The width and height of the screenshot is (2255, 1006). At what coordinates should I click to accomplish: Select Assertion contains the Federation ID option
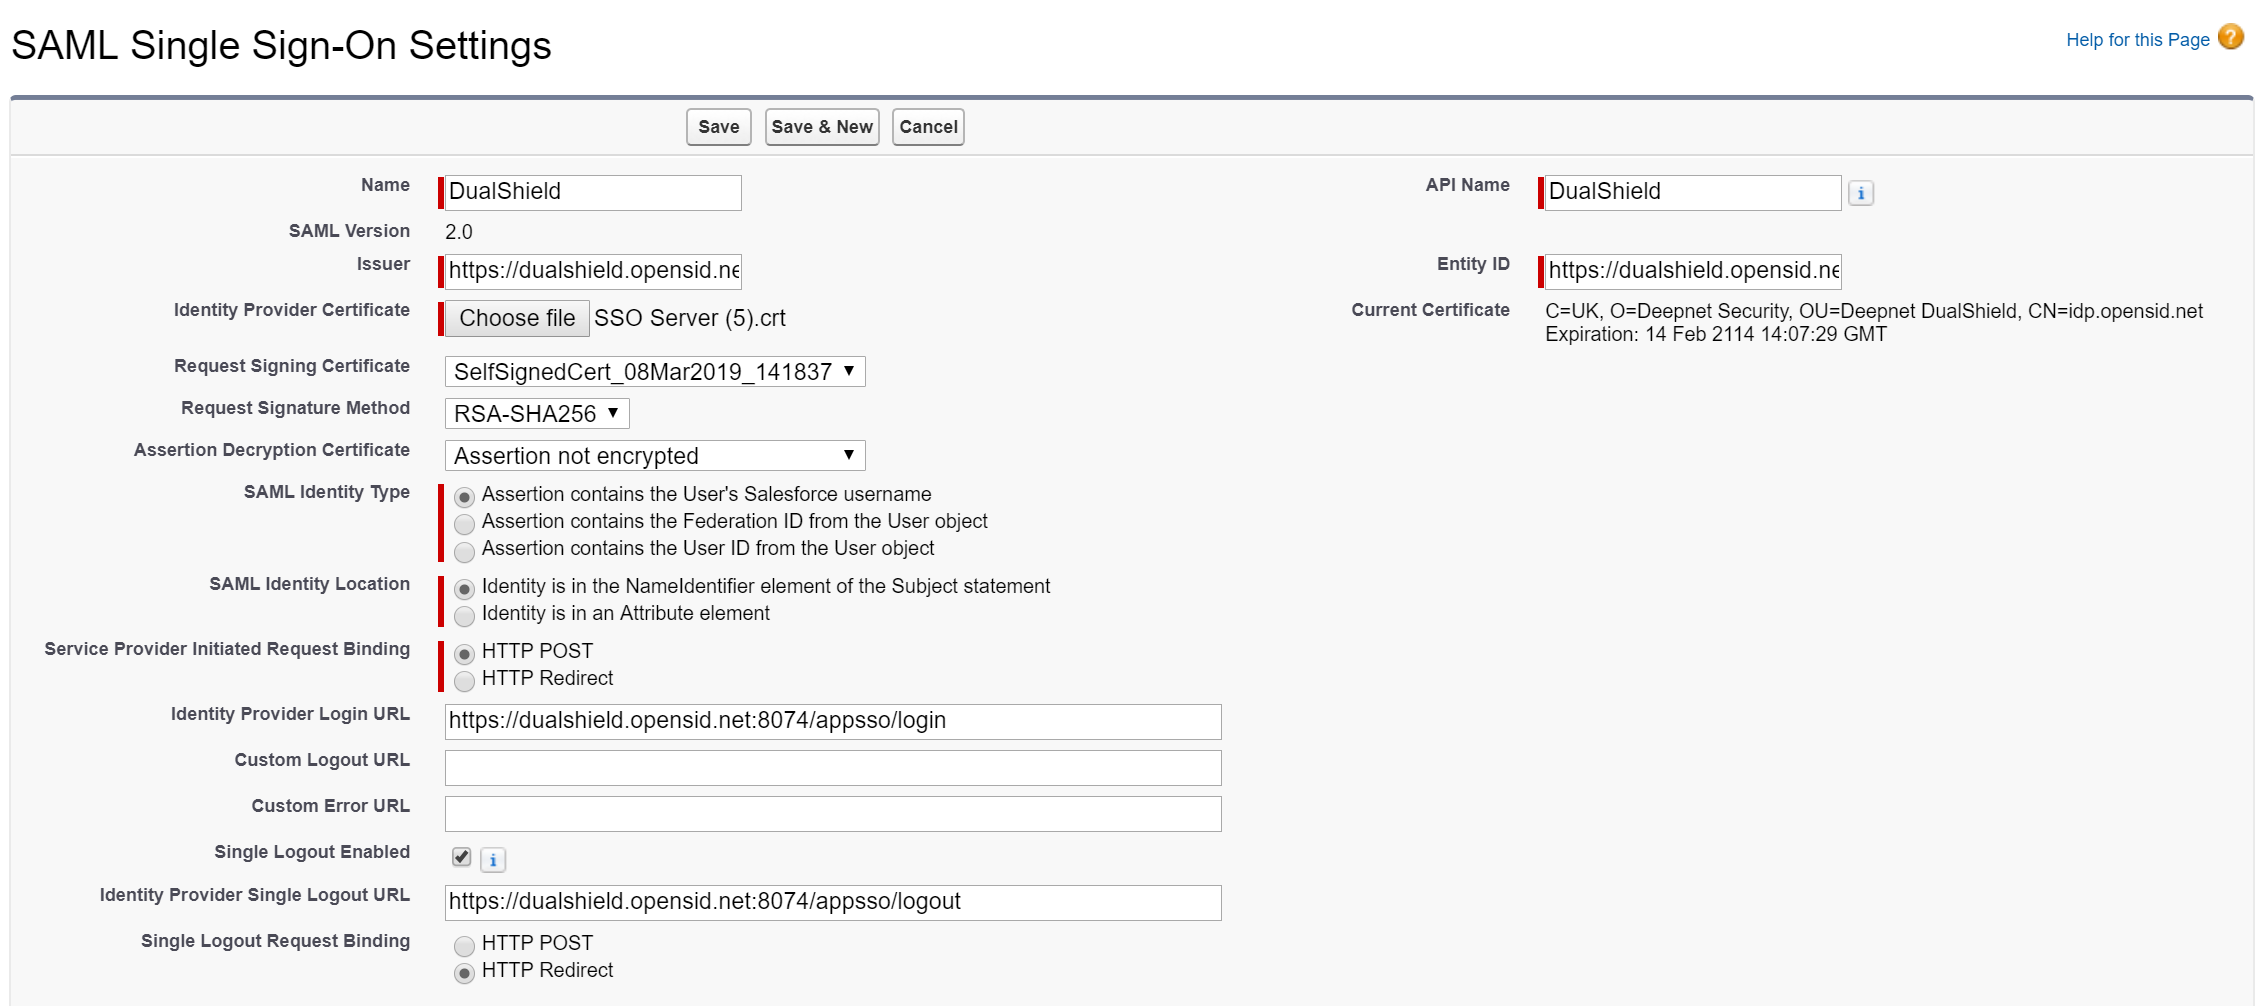click(x=464, y=524)
